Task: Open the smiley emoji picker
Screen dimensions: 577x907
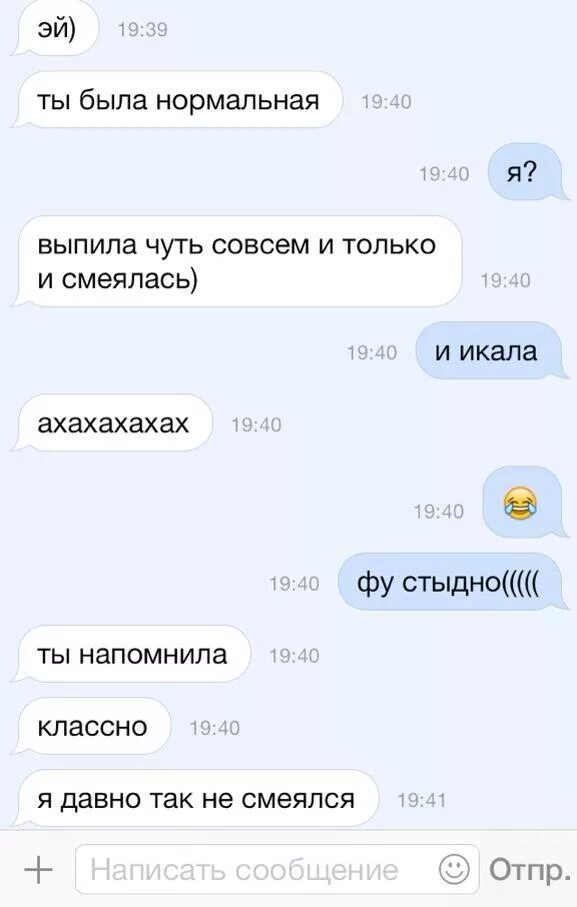Action: click(454, 868)
